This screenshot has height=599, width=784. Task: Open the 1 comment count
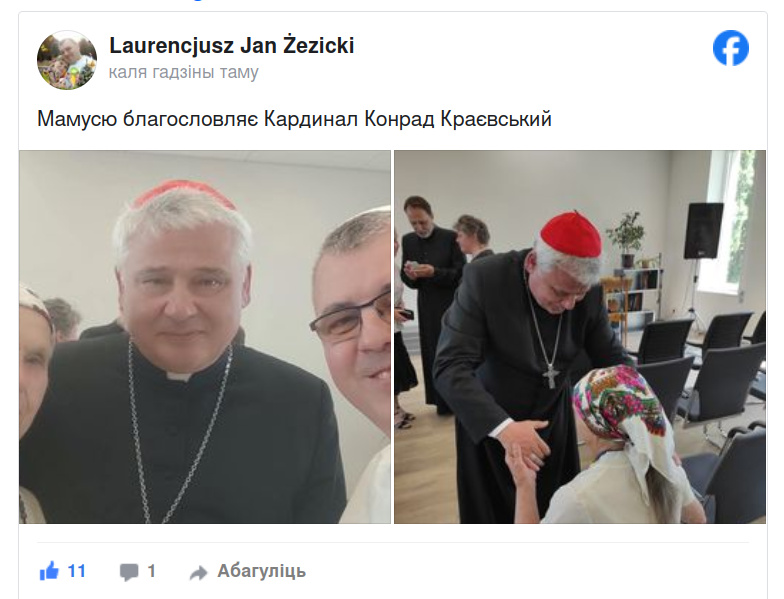click(152, 571)
